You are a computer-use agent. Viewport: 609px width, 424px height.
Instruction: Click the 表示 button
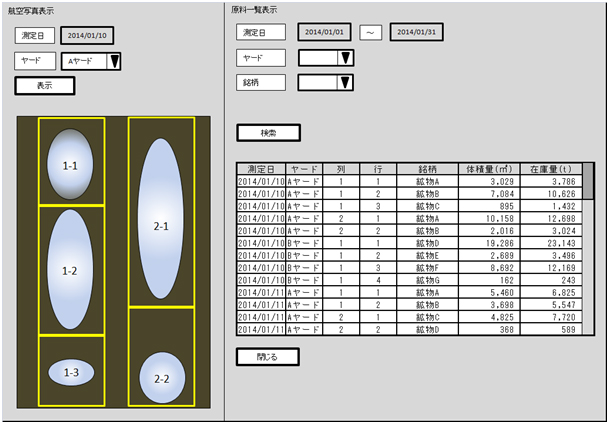pyautogui.click(x=44, y=86)
